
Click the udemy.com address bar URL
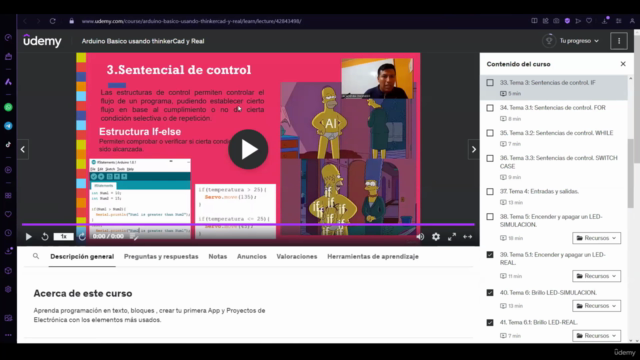tap(191, 21)
